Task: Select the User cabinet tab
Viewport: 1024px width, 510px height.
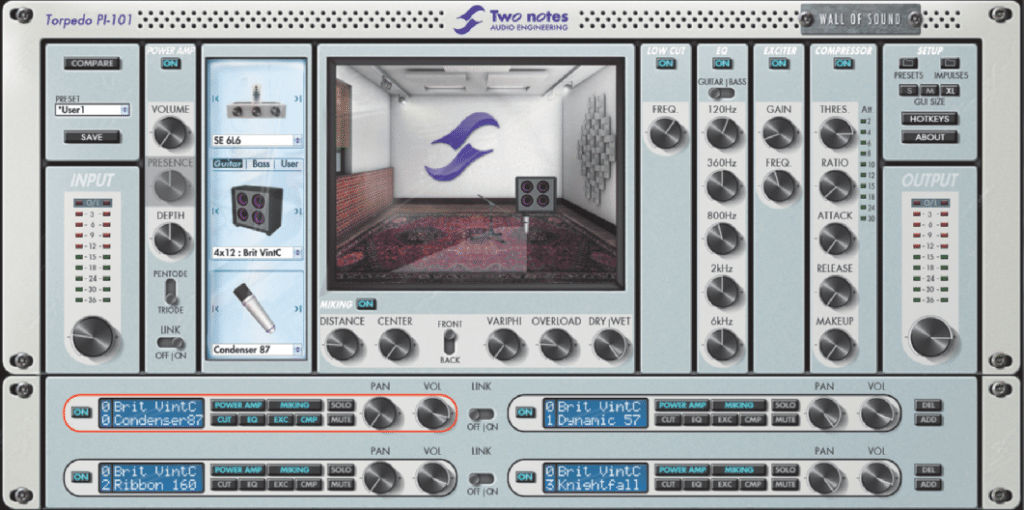Action: click(289, 164)
